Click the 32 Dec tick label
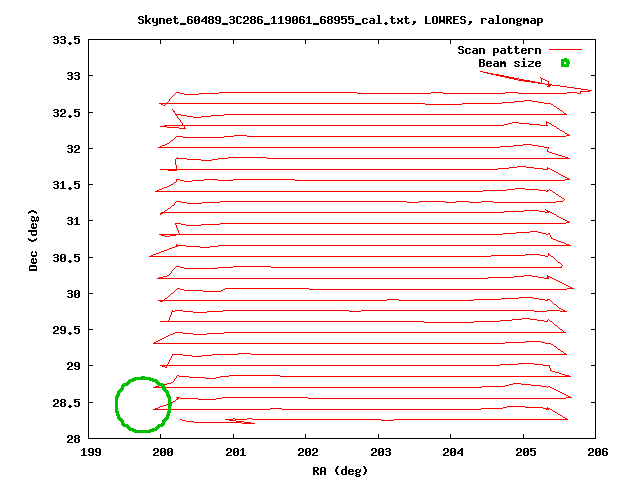Screen dimensions: 640x480 [x=73, y=149]
